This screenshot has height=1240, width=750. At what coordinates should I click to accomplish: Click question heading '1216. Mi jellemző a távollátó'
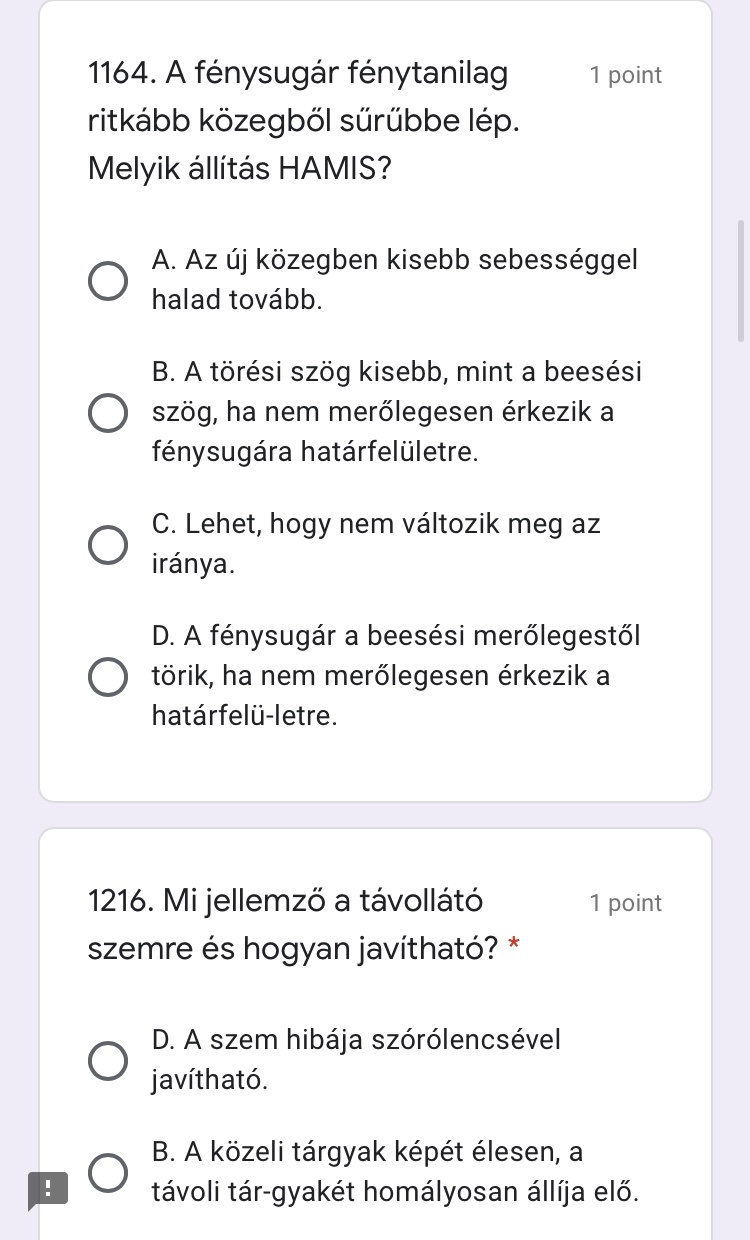285,902
